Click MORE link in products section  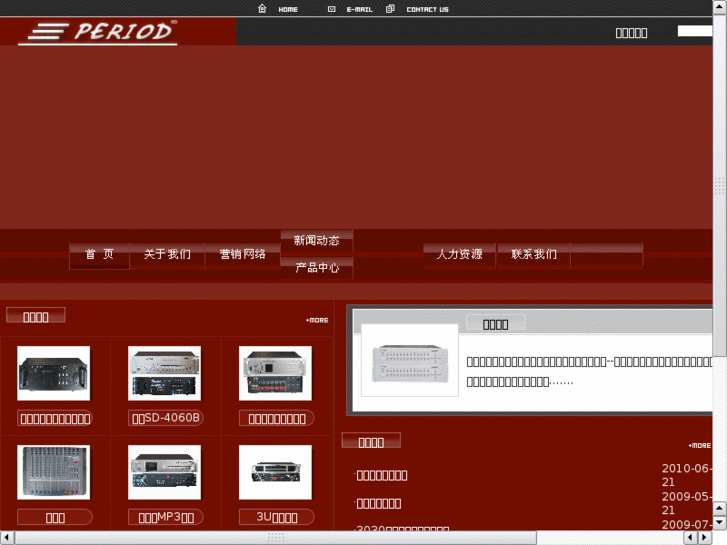(317, 320)
